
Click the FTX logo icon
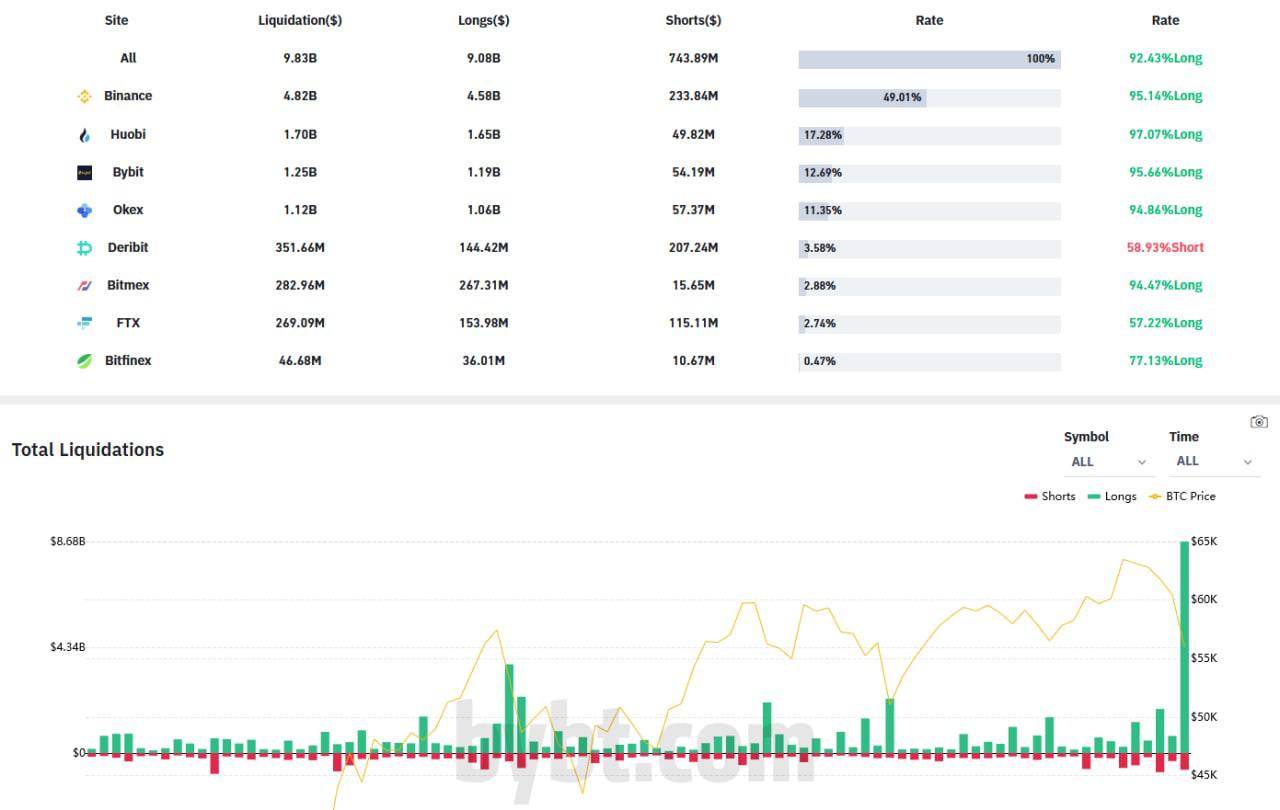coord(85,324)
